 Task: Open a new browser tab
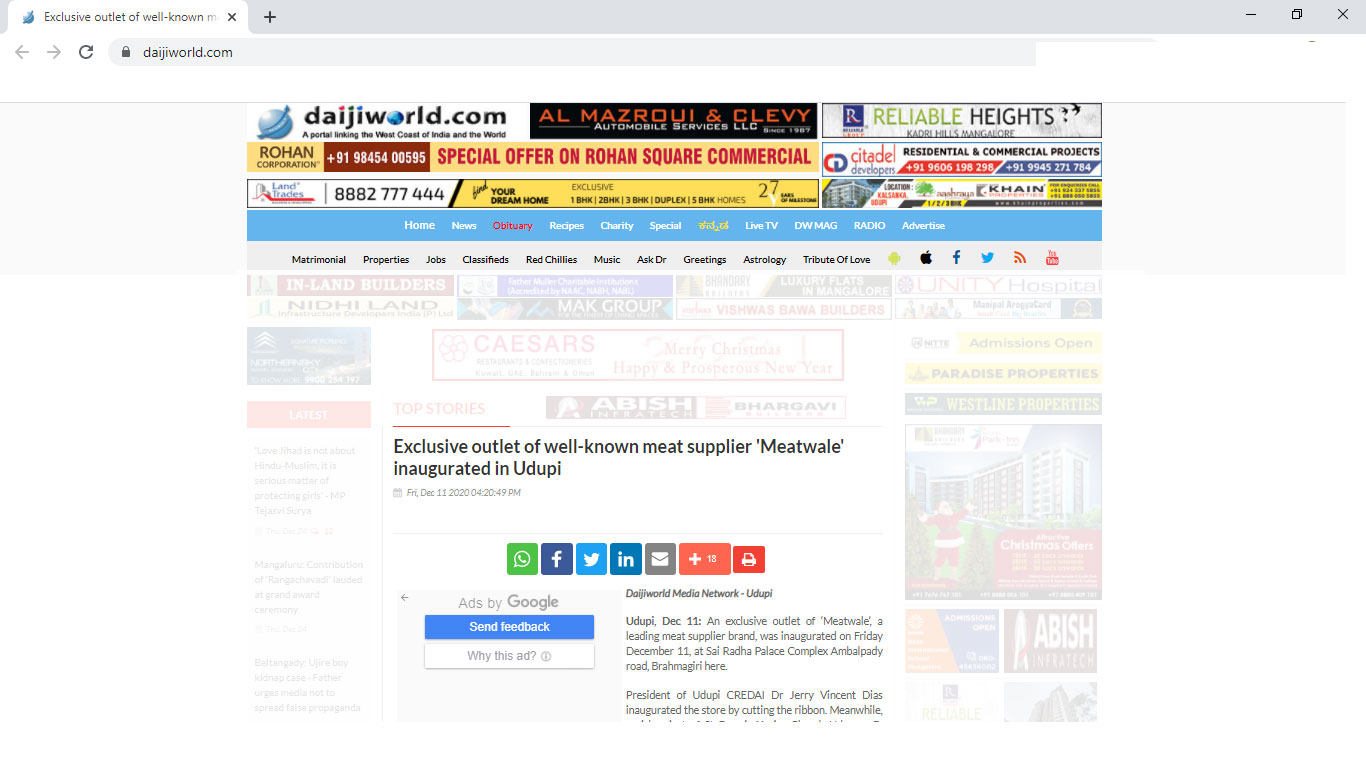tap(270, 17)
